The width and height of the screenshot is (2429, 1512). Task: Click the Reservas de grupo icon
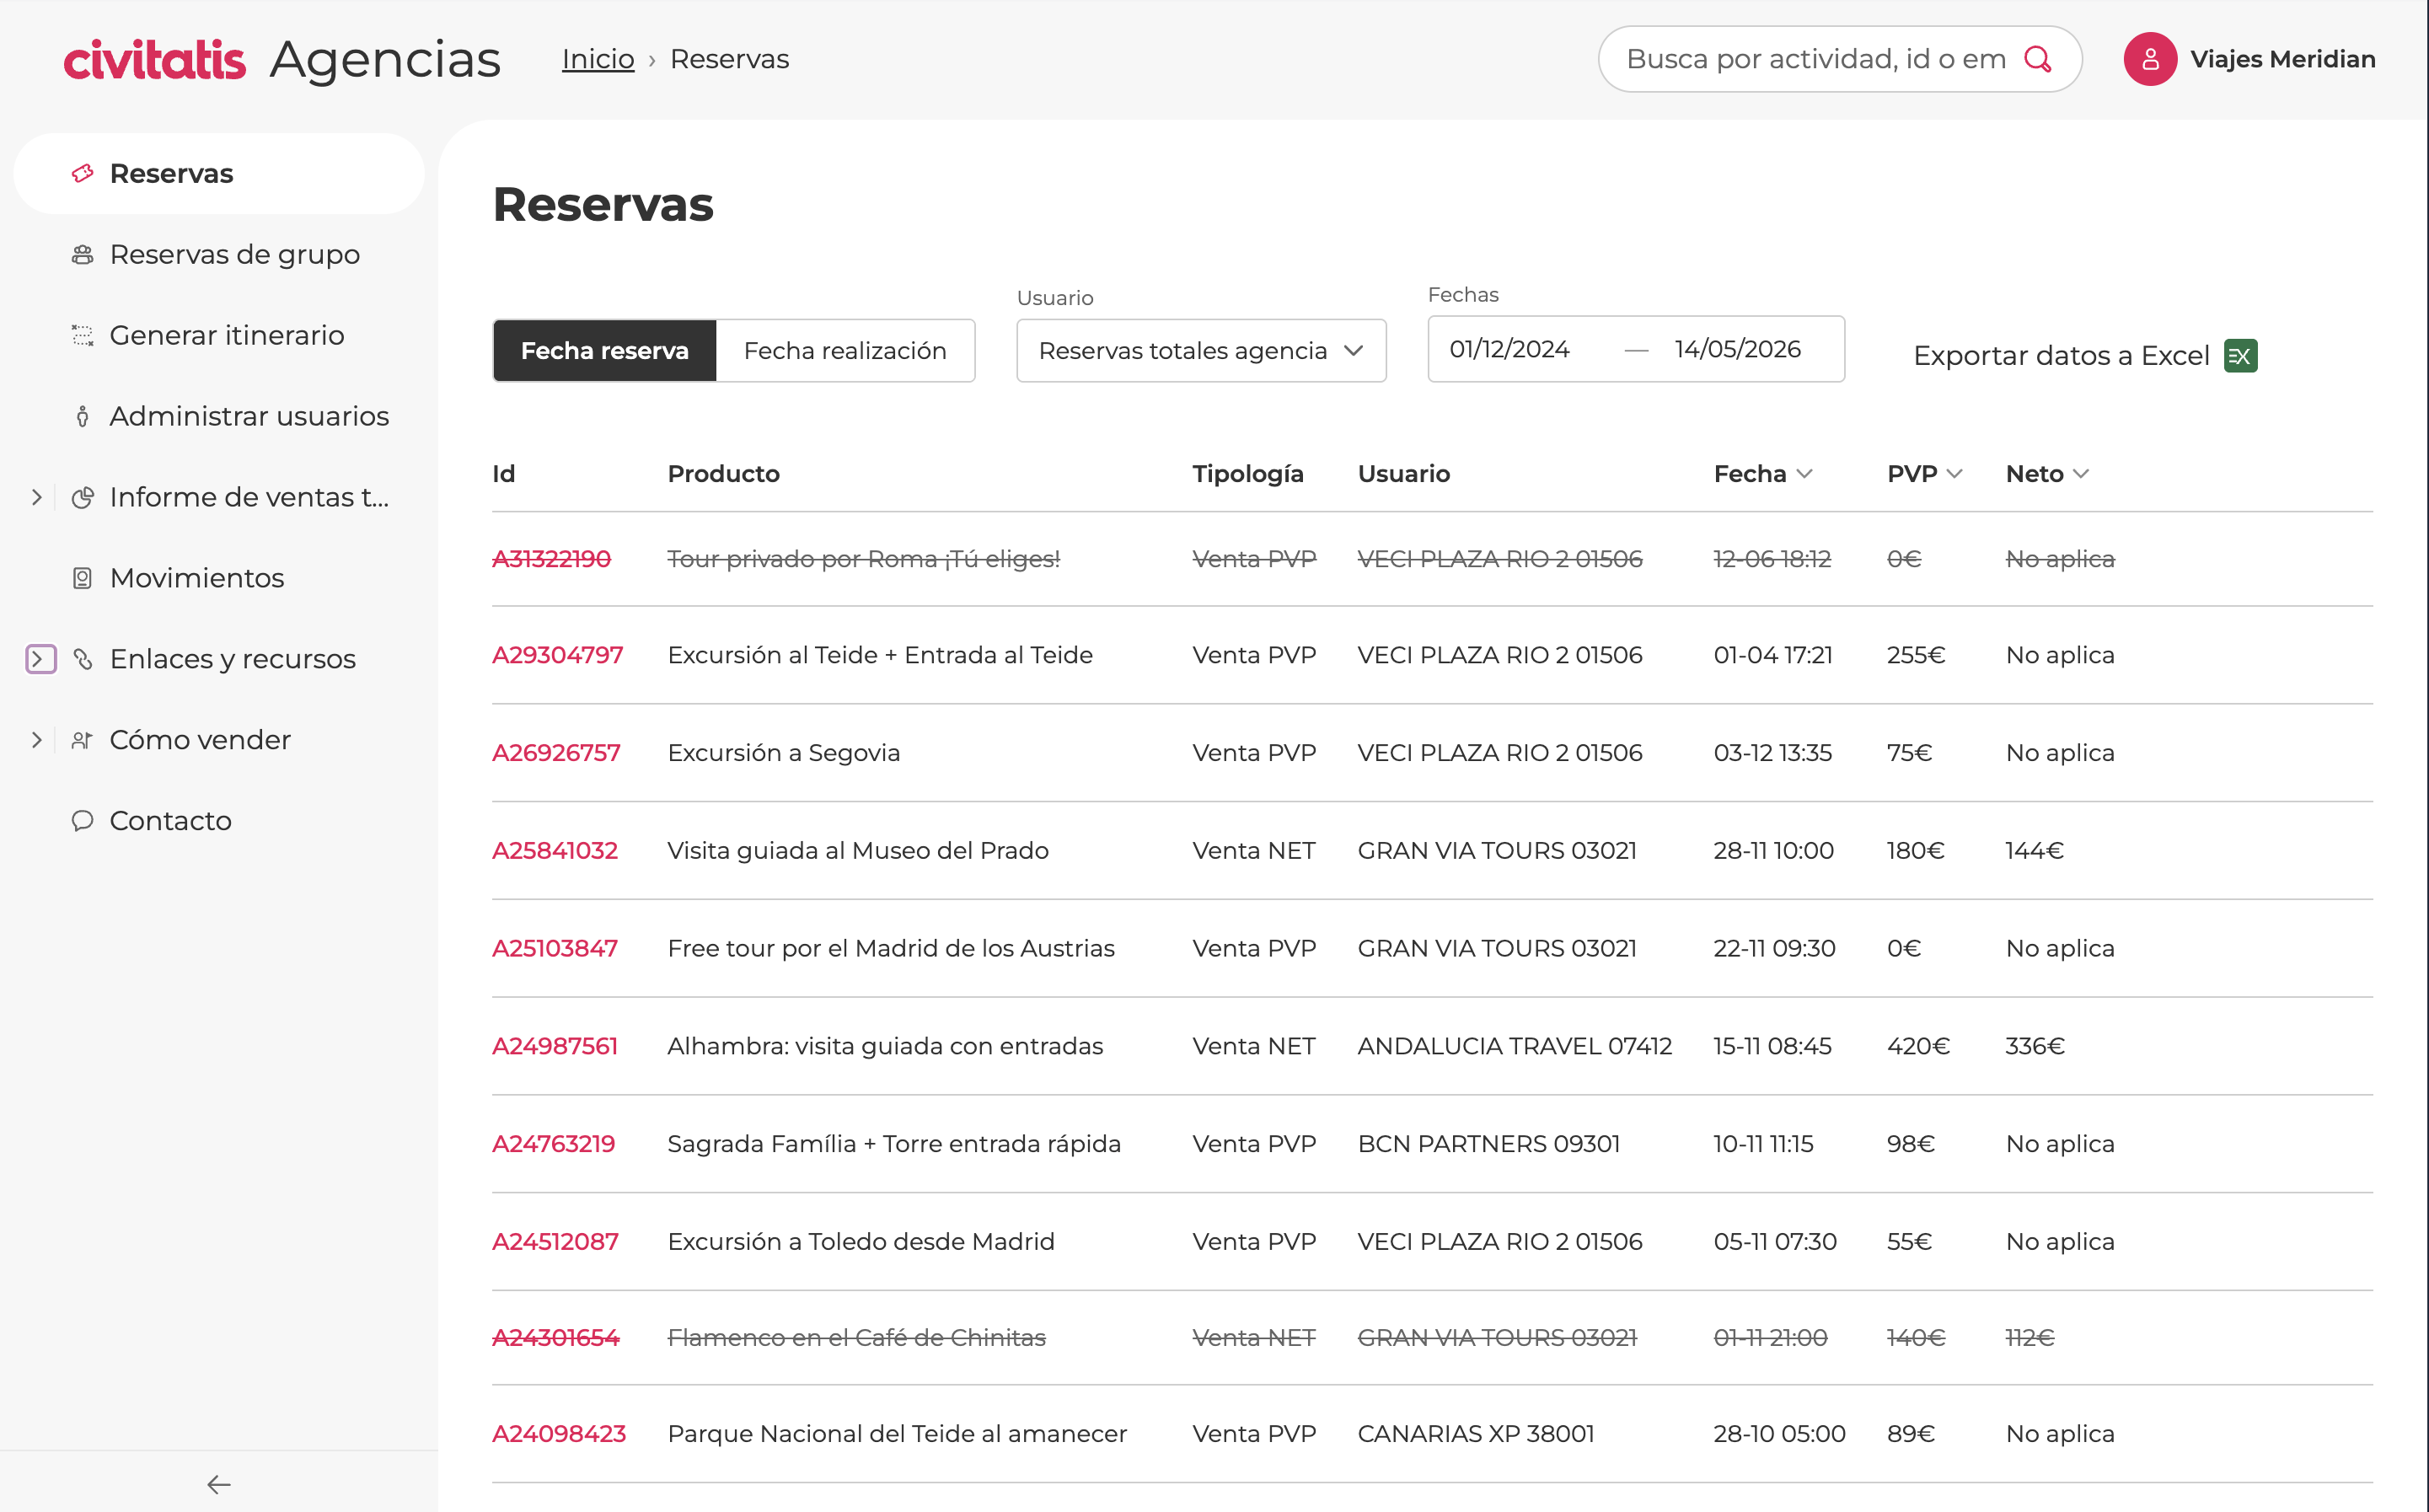[x=83, y=255]
